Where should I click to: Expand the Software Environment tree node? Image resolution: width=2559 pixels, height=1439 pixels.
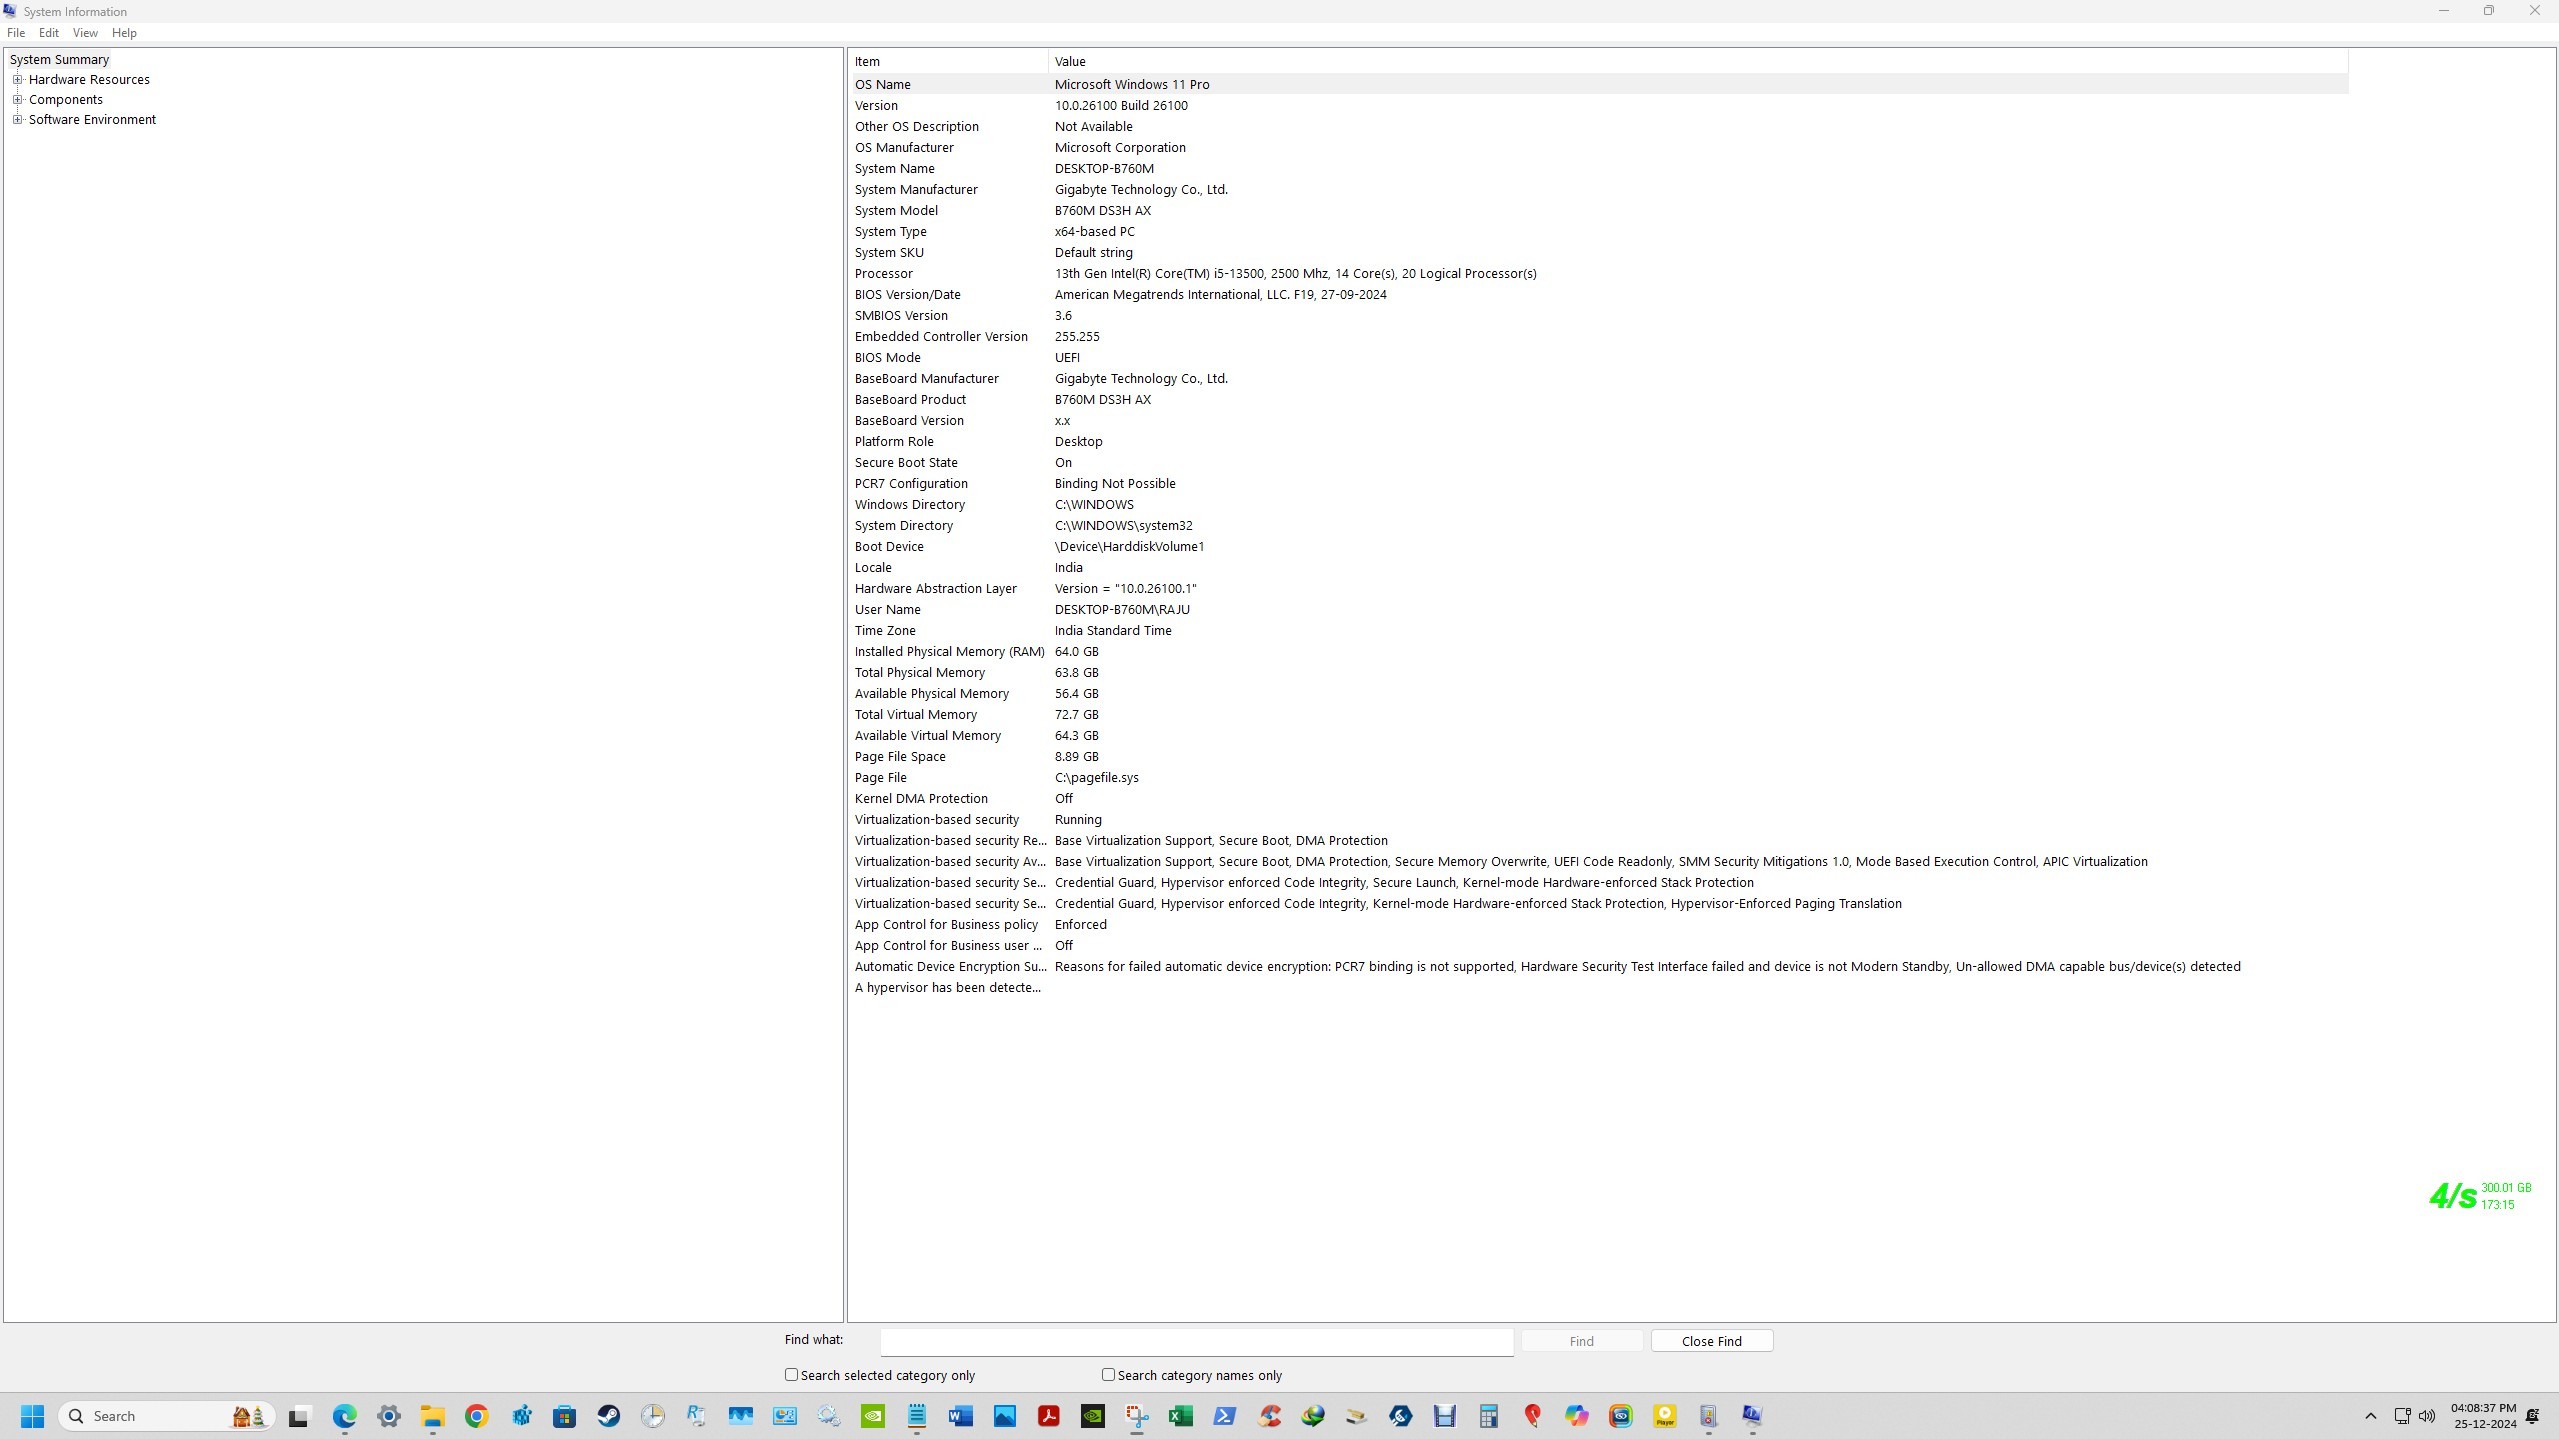pyautogui.click(x=17, y=120)
